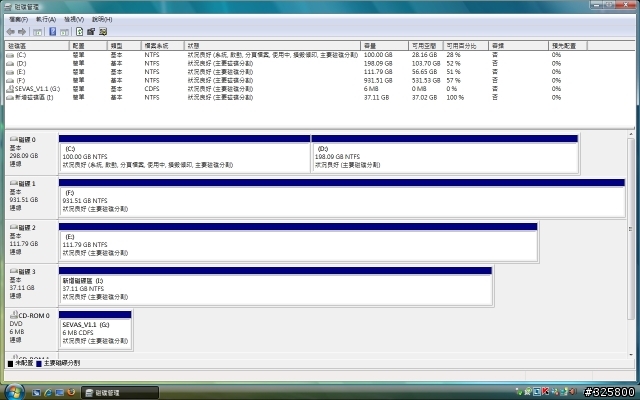Click the 磁碟 0 disk icon in the lower pane
The image size is (640, 400).
pos(14,139)
